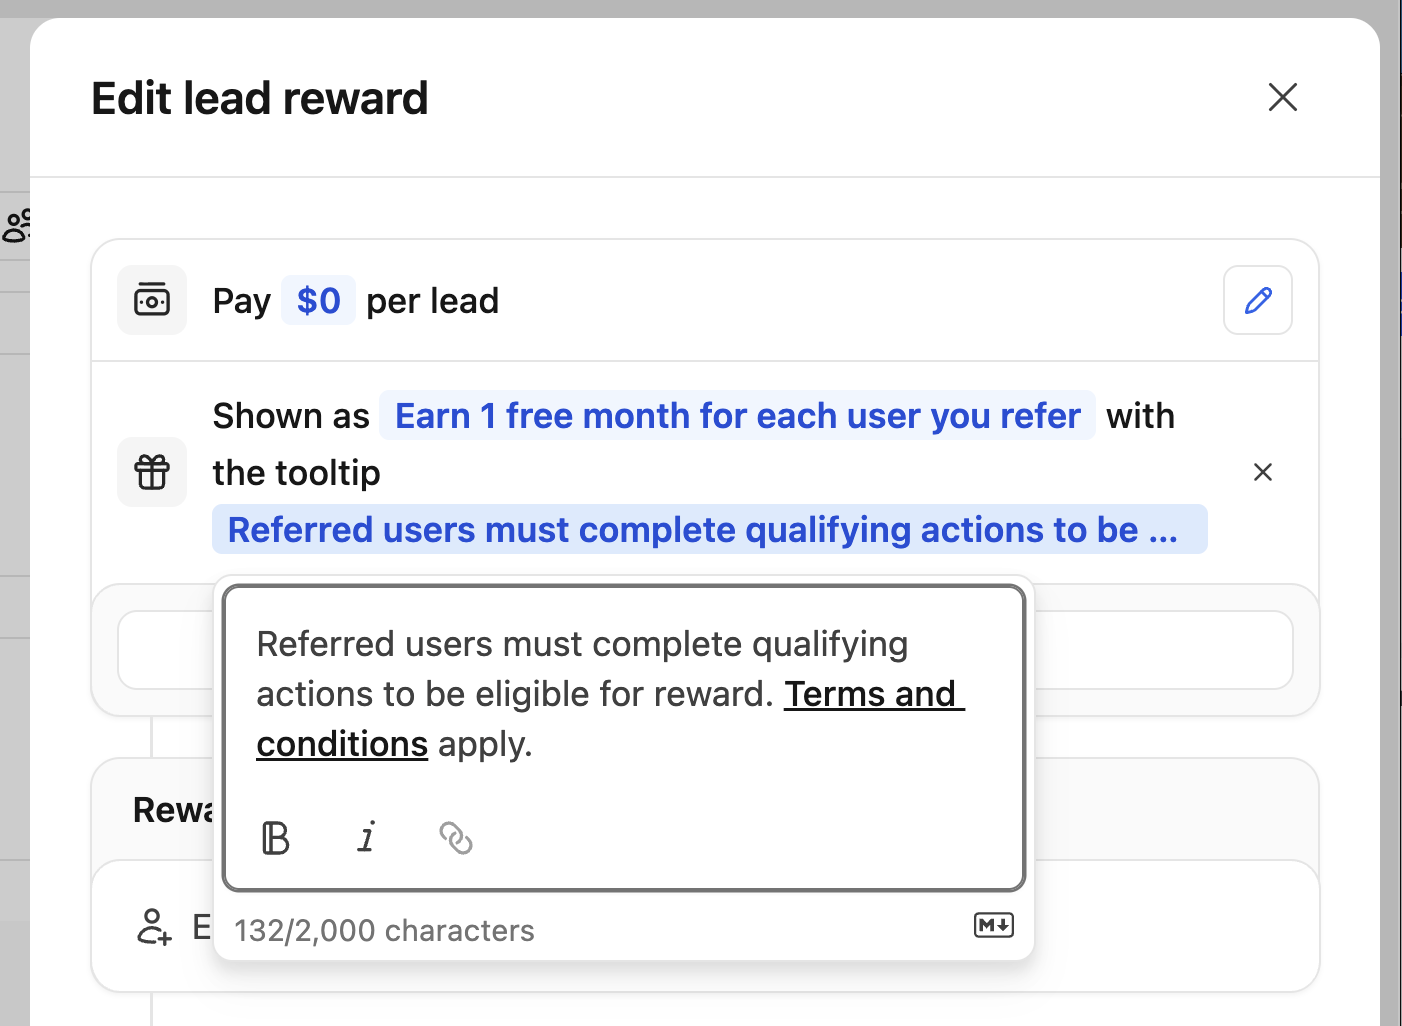Select the qualifying actions sentence in editor
Image resolution: width=1402 pixels, height=1026 pixels.
(582, 643)
